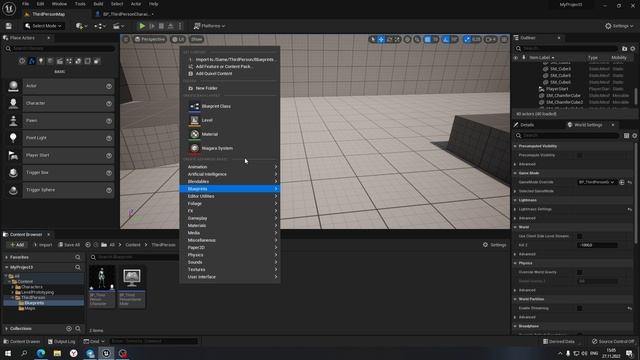Screen dimensions: 640x360
Task: Toggle rotation snapping in the viewport toolbar
Action: tap(446, 39)
